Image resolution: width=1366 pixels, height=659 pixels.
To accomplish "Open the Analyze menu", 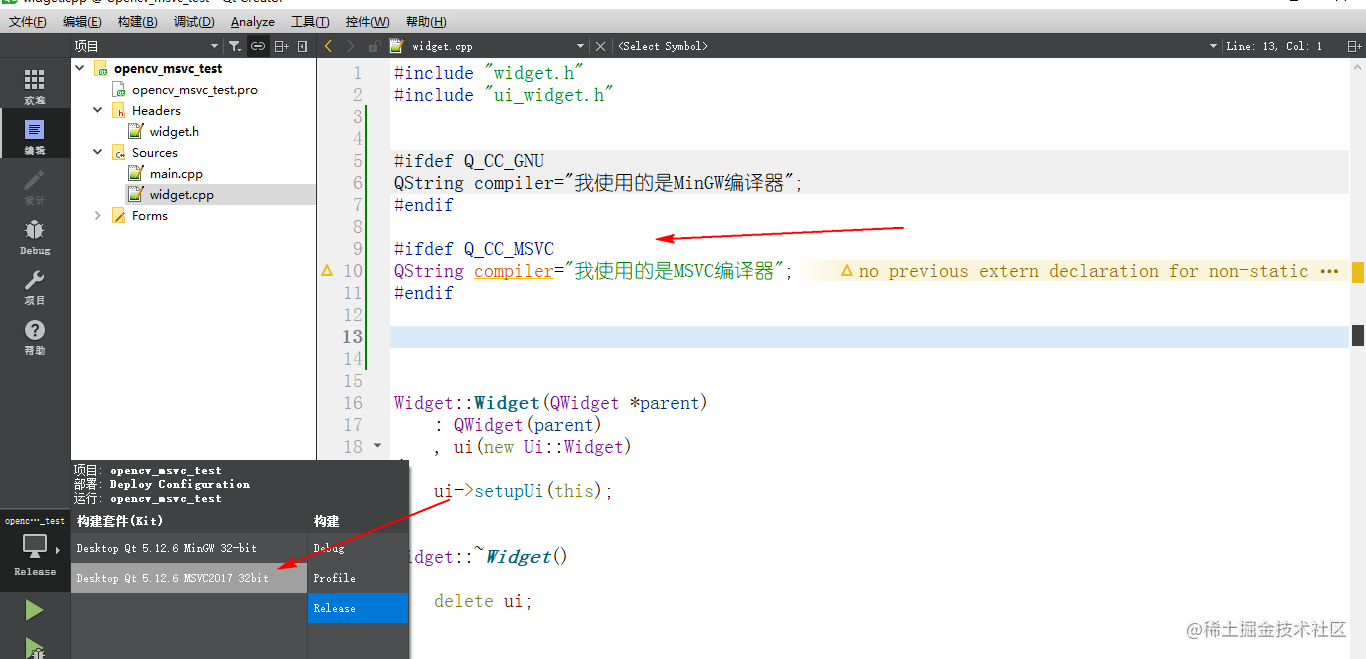I will tap(253, 21).
